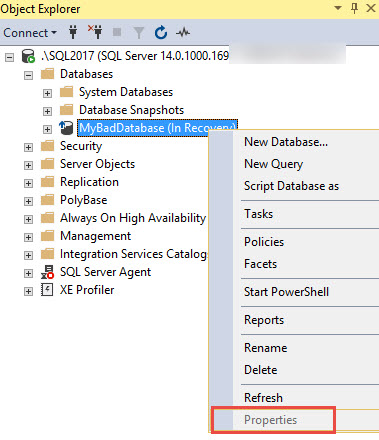This screenshot has height=440, width=379.
Task: Close the Object Explorer panel
Action: [371, 8]
